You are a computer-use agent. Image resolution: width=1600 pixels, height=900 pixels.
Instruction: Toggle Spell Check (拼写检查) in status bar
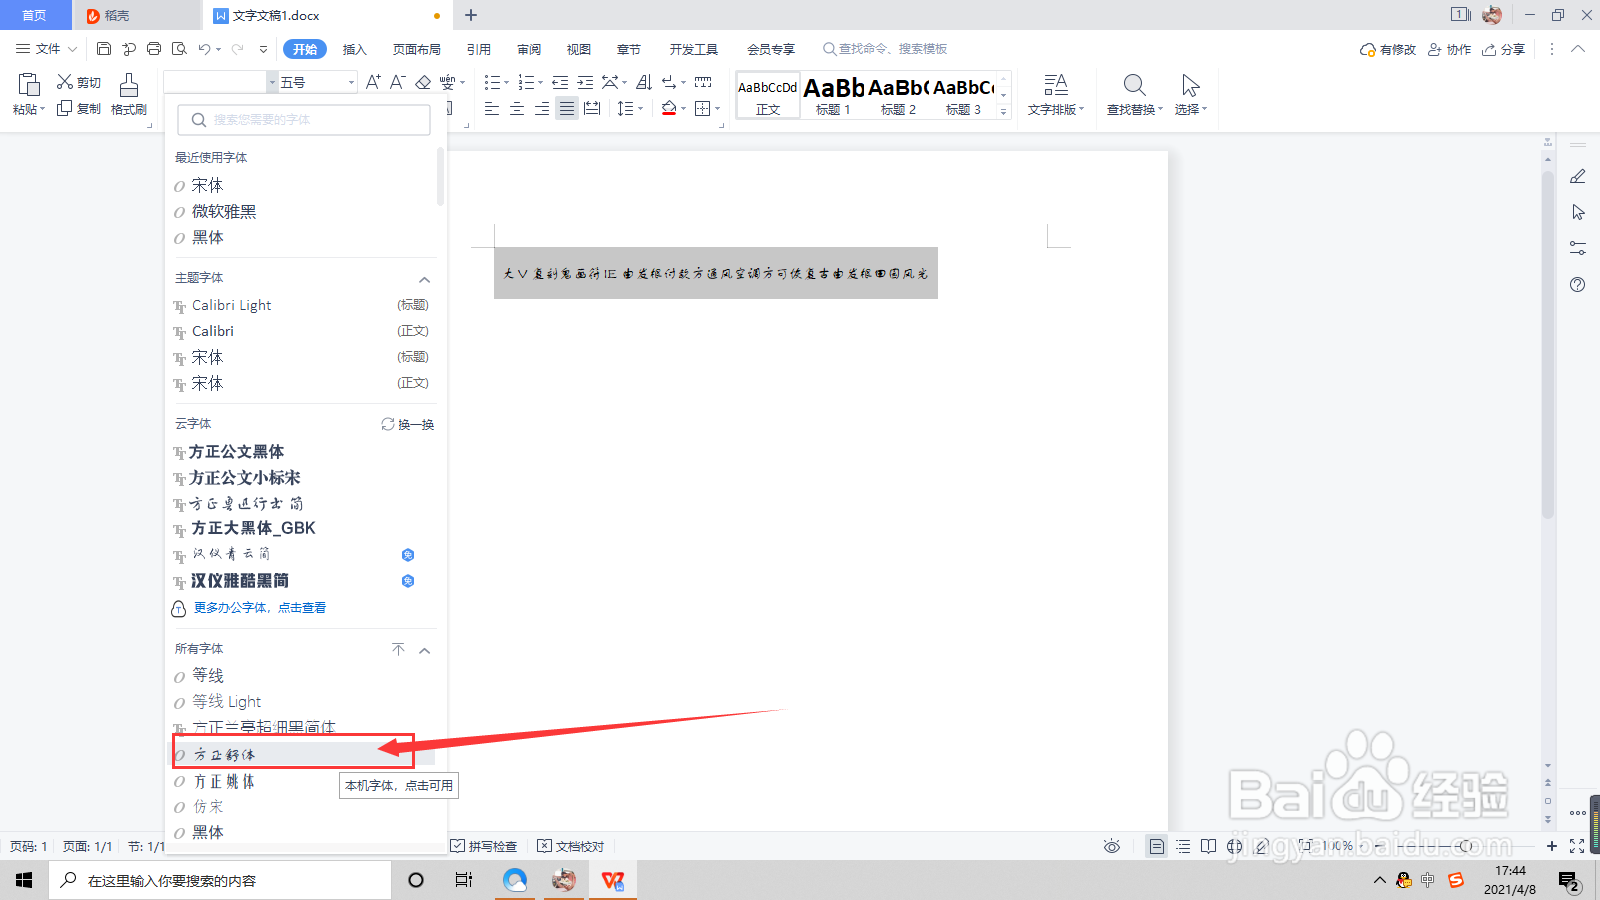tap(484, 846)
